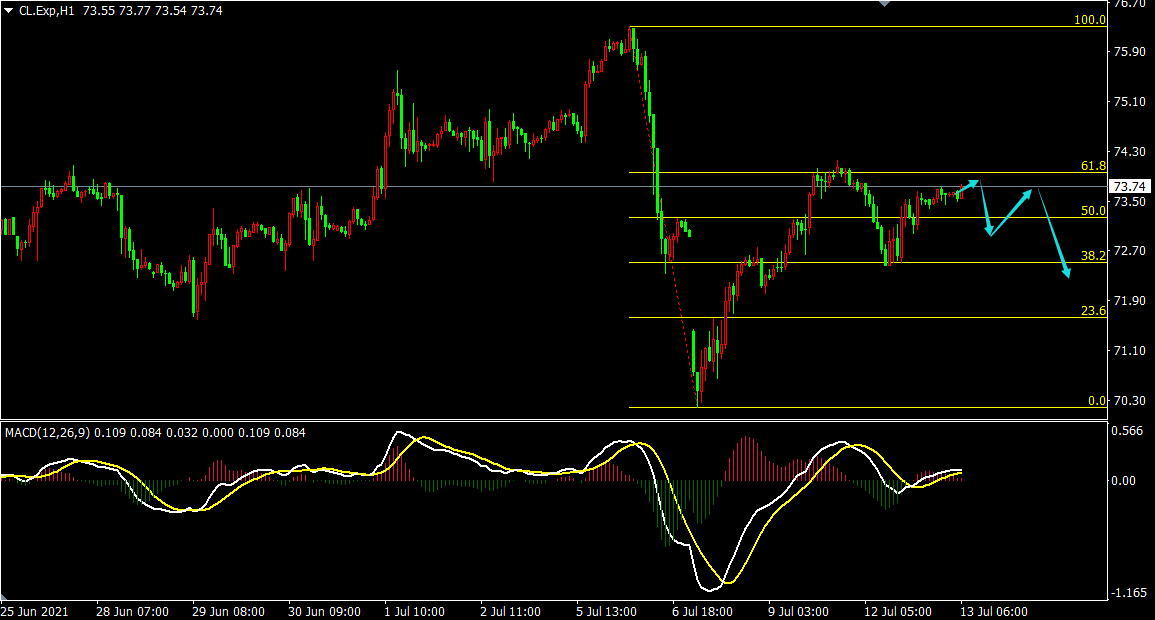Click the 6 Jul 18:00 time label
Screen dimensions: 1155x620
point(703,612)
